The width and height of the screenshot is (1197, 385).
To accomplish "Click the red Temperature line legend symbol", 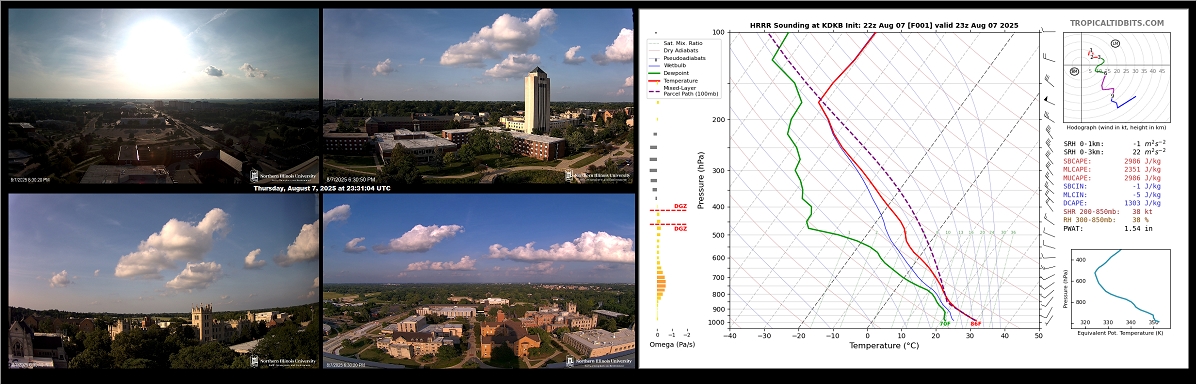I will [x=653, y=82].
